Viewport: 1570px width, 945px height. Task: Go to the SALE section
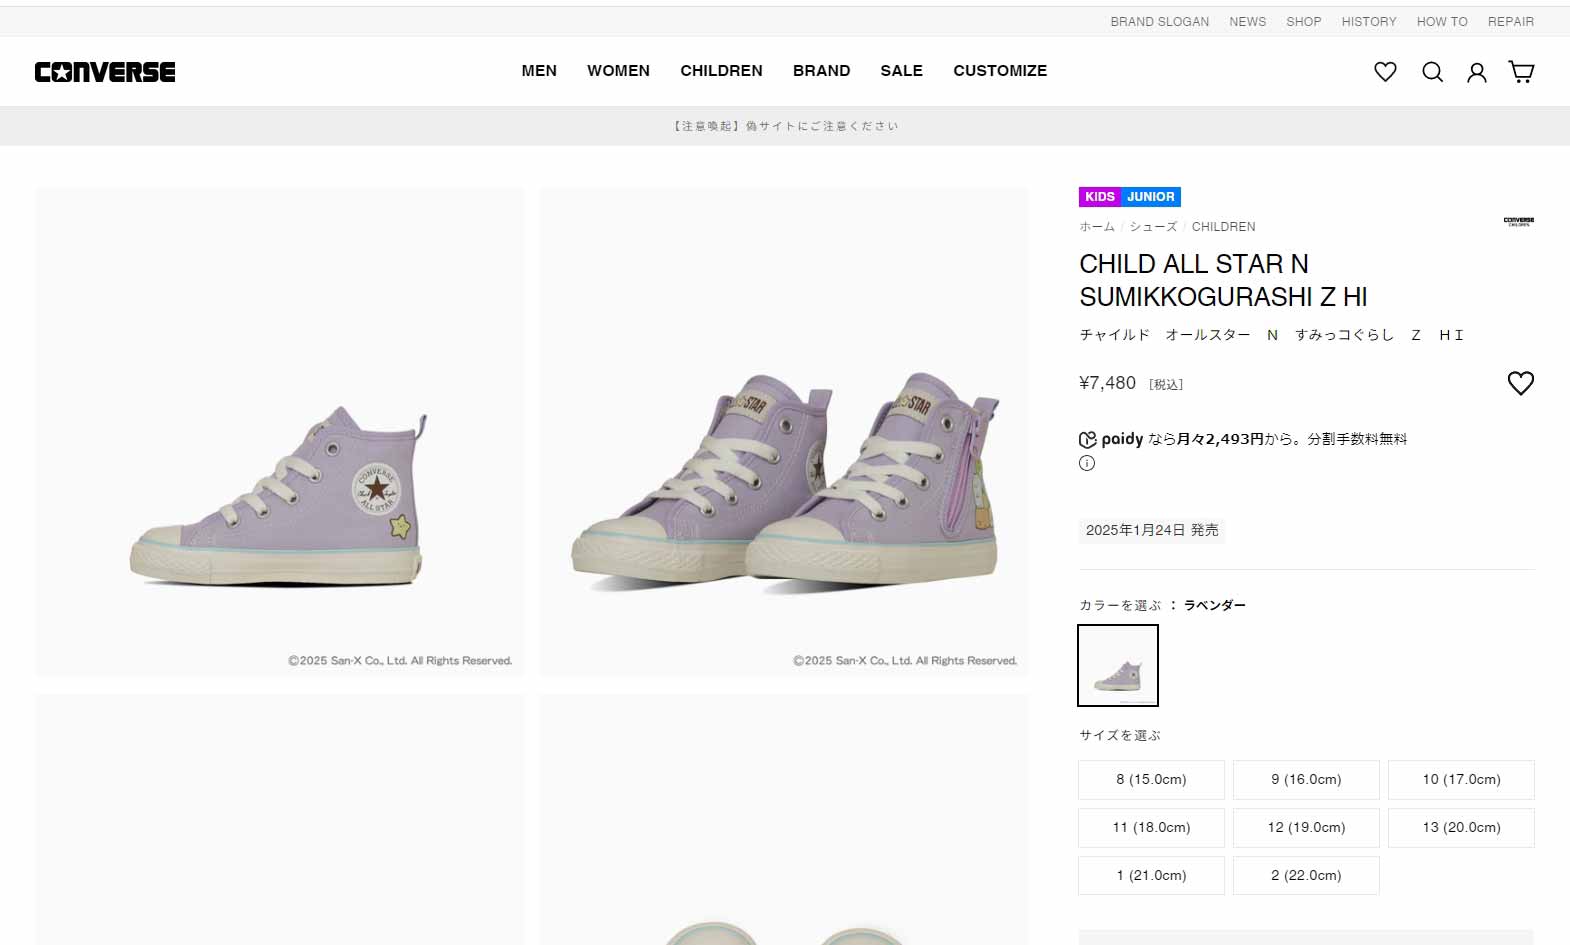[901, 71]
